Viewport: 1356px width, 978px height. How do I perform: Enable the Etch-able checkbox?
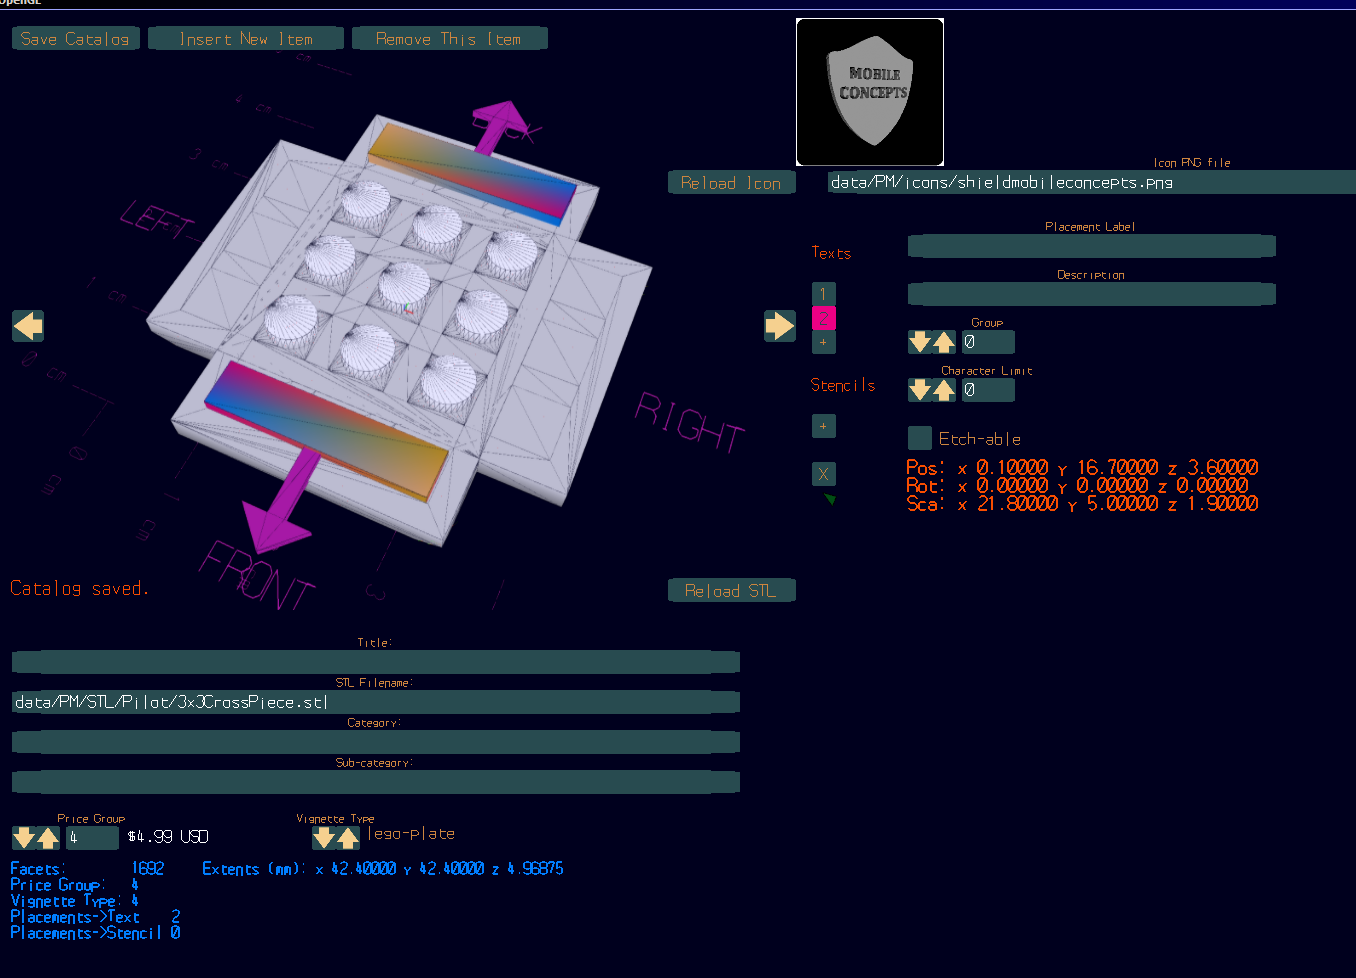[920, 438]
